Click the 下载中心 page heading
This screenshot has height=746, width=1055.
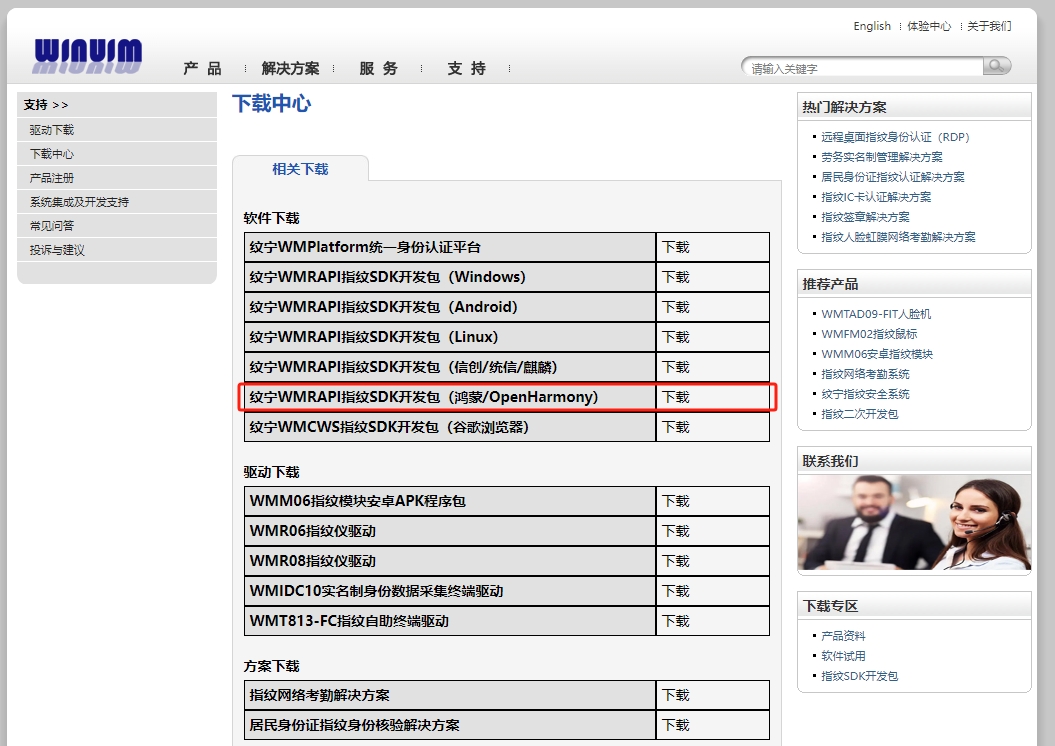pos(271,104)
